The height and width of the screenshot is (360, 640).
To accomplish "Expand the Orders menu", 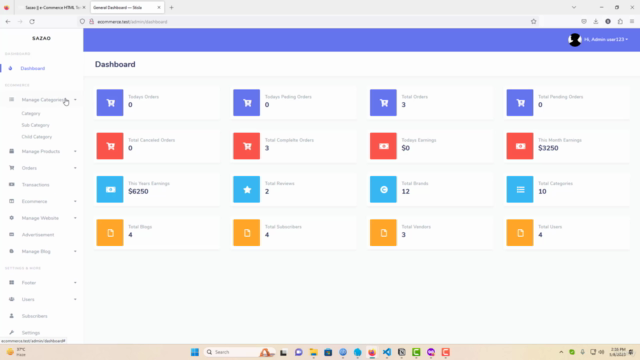I will [42, 168].
